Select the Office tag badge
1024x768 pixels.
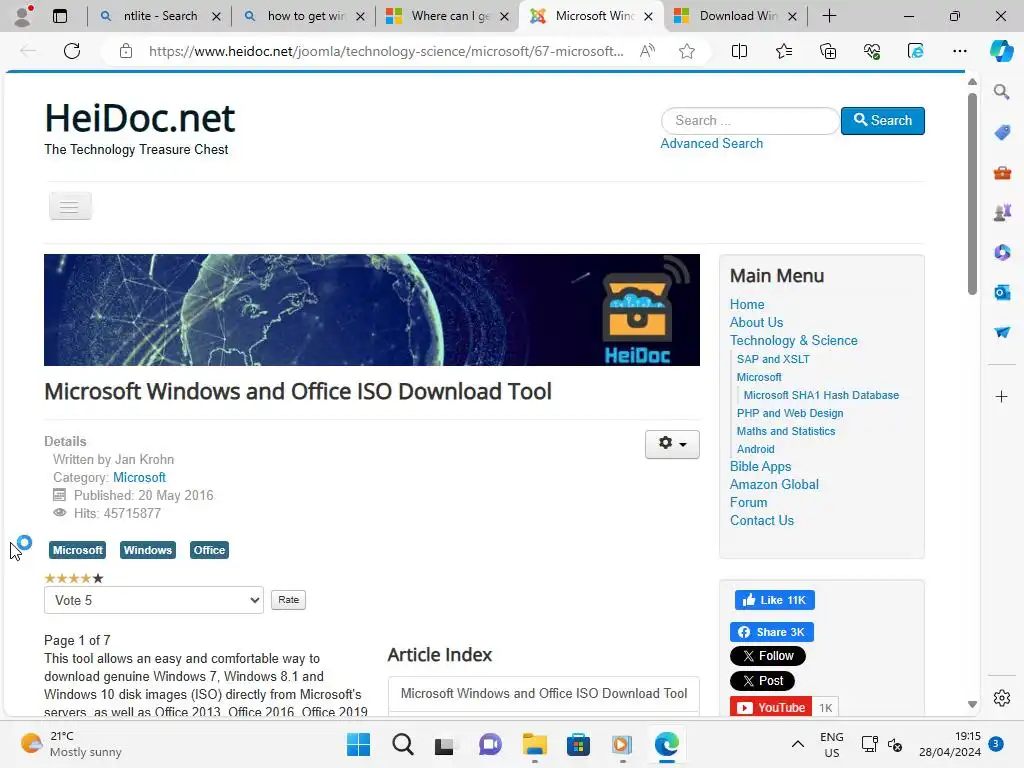pos(209,550)
